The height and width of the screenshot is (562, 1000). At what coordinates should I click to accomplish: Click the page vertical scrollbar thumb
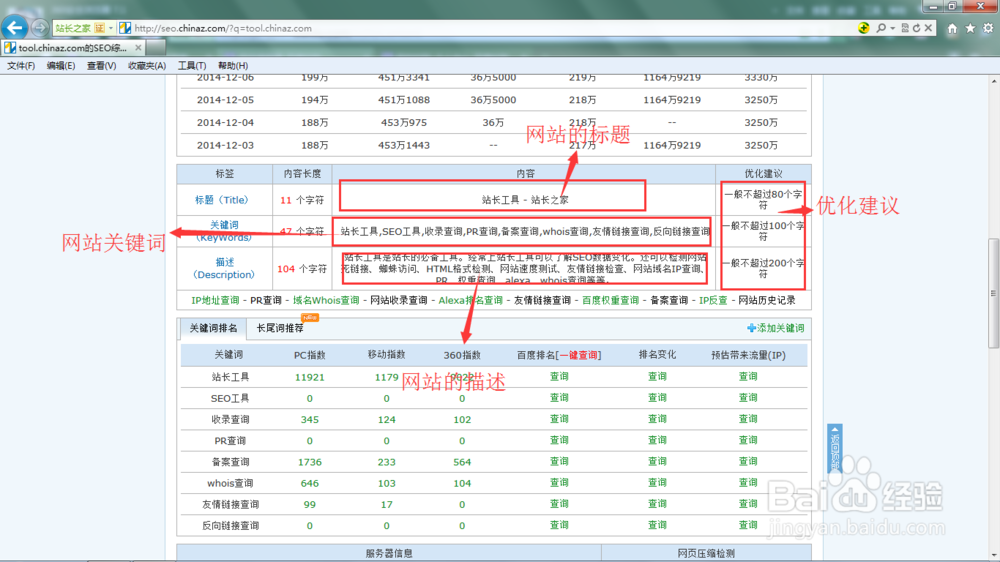(x=994, y=293)
